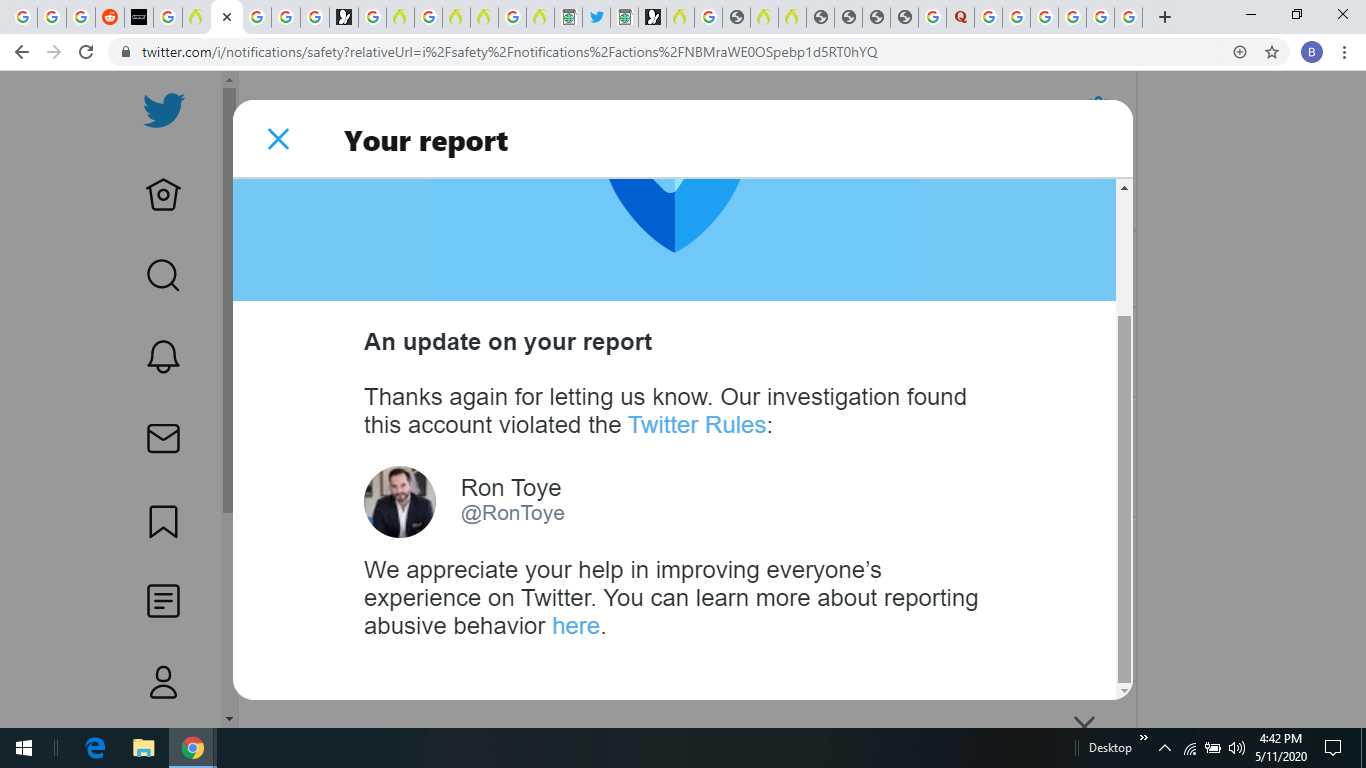Open the taskbar clock and date
1366x768 pixels.
tap(1280, 748)
